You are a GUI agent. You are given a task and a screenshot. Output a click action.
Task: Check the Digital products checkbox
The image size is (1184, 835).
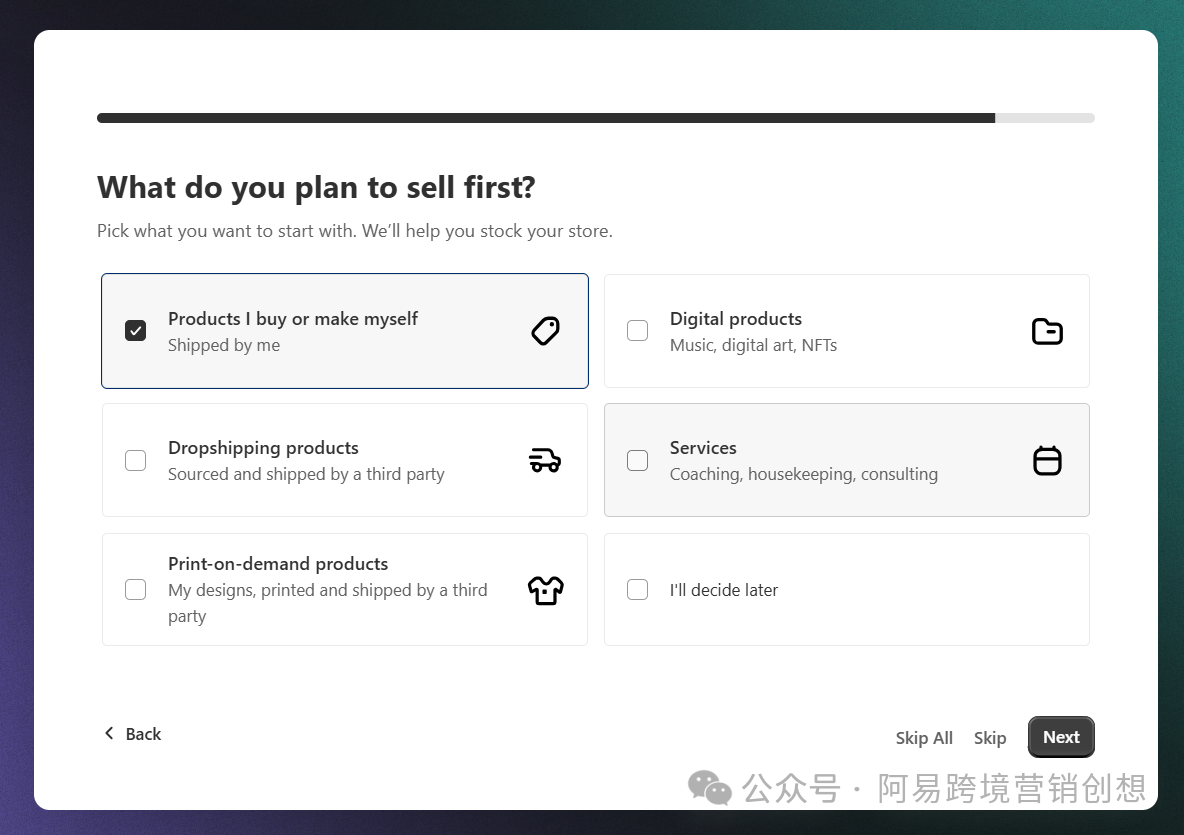click(x=637, y=330)
